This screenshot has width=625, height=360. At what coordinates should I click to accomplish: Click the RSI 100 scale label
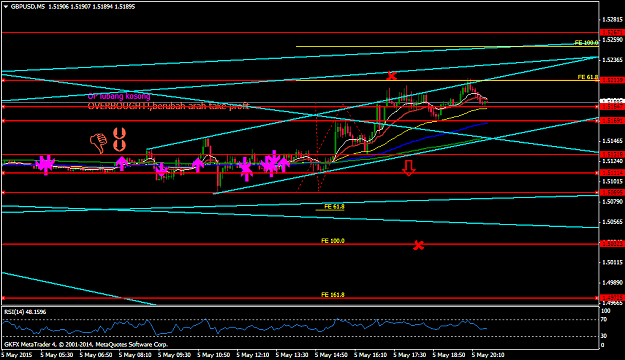pyautogui.click(x=605, y=311)
